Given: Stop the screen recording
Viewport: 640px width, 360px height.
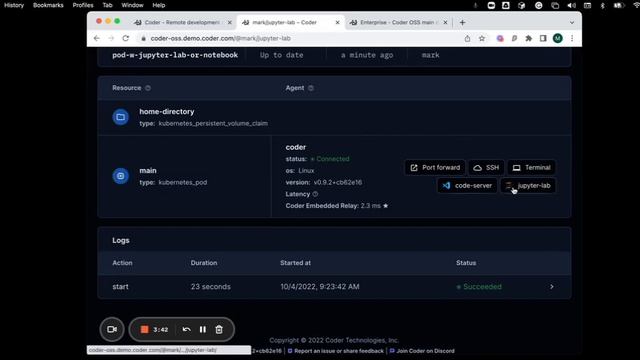Looking at the screenshot, I should tap(144, 329).
